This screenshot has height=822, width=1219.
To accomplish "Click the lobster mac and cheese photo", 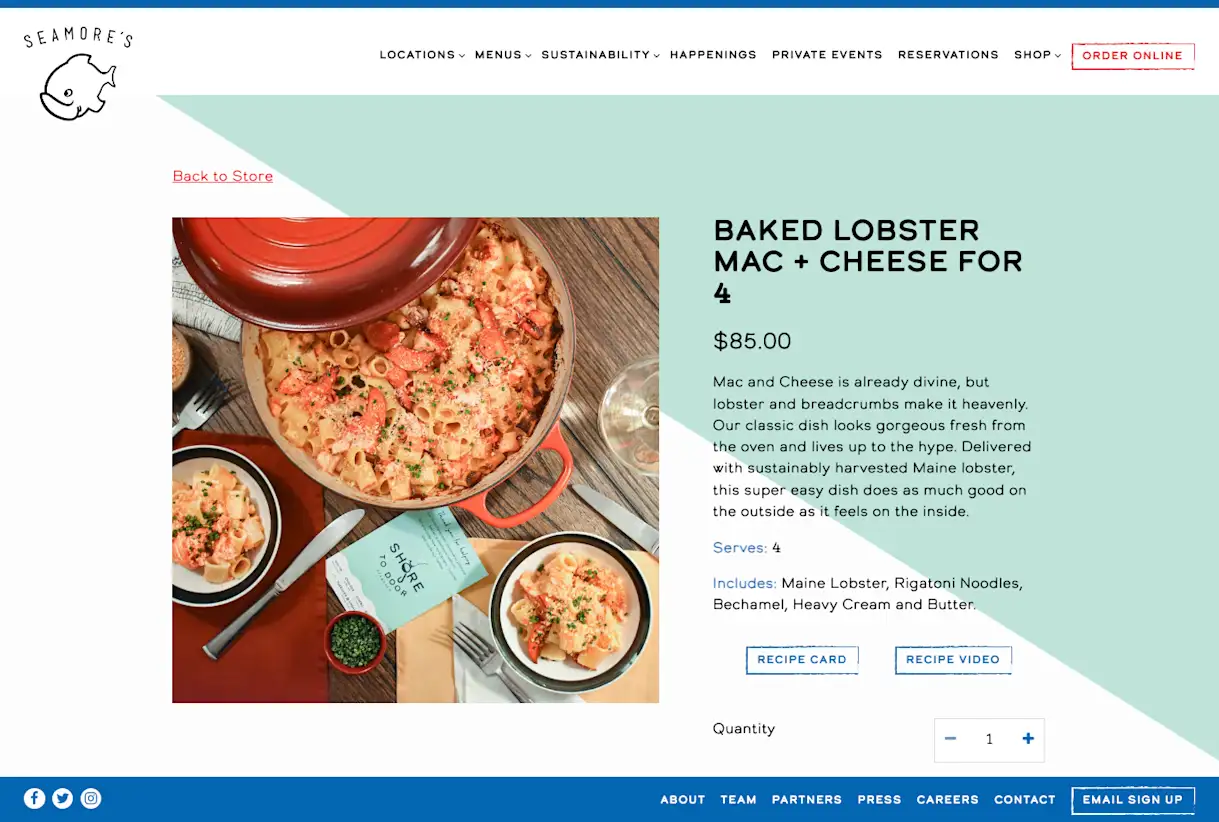I will pos(415,460).
